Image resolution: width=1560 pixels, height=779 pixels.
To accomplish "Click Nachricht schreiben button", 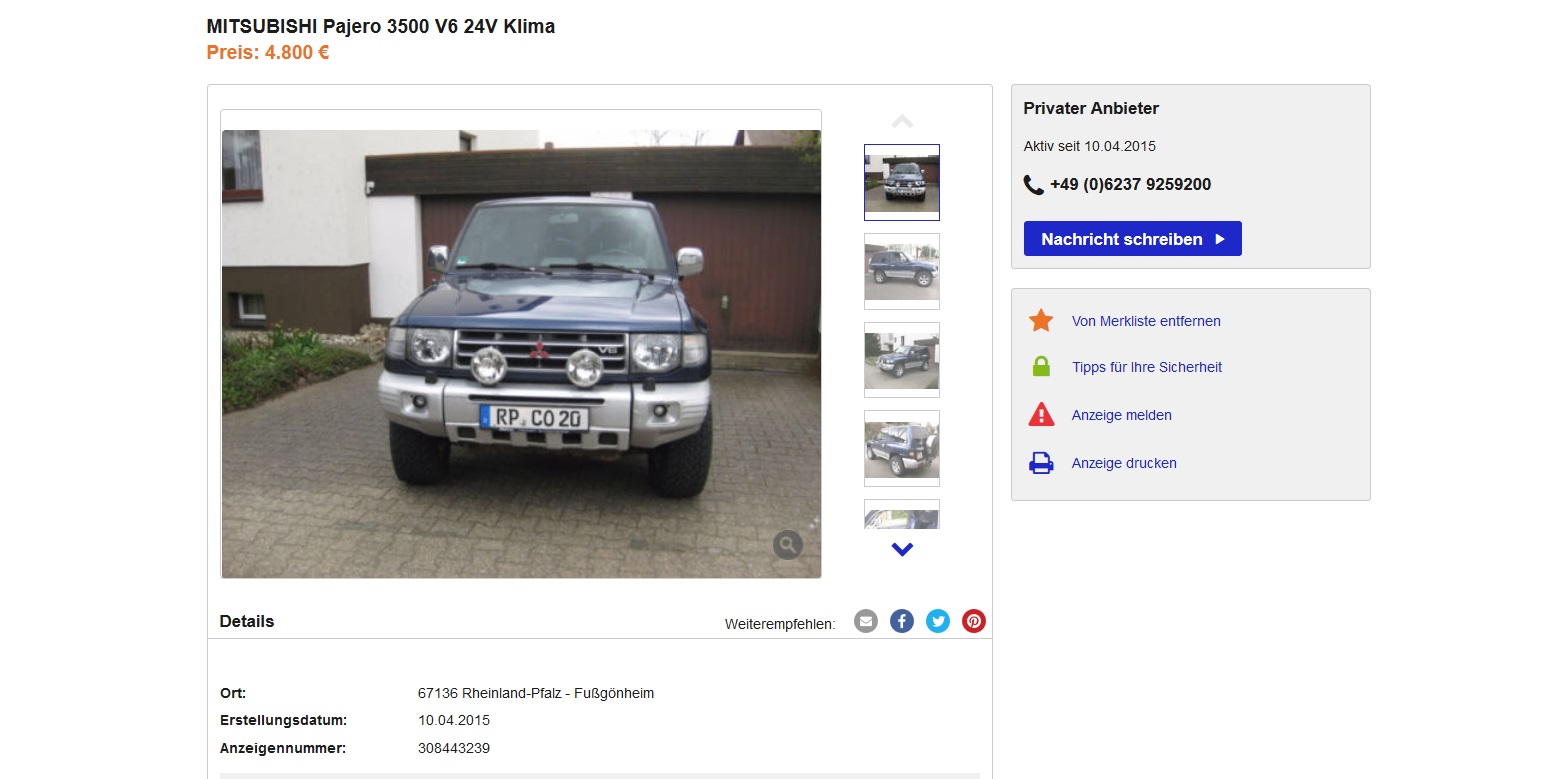I will pos(1133,239).
